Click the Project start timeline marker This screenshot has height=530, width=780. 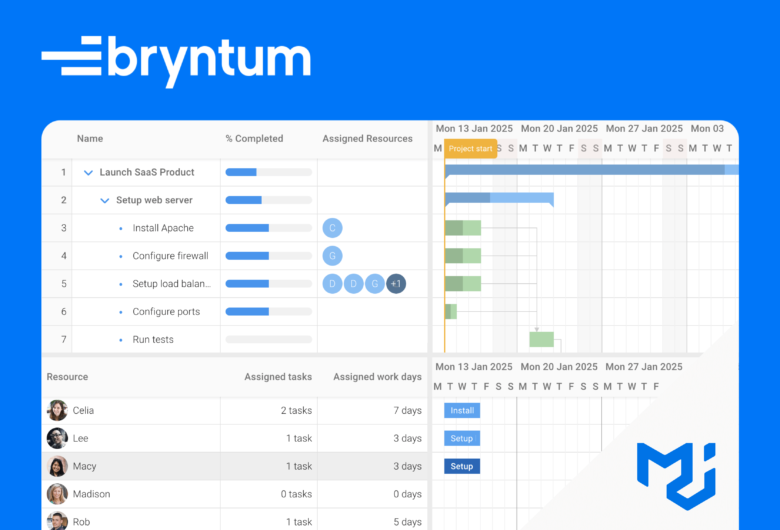[x=470, y=148]
